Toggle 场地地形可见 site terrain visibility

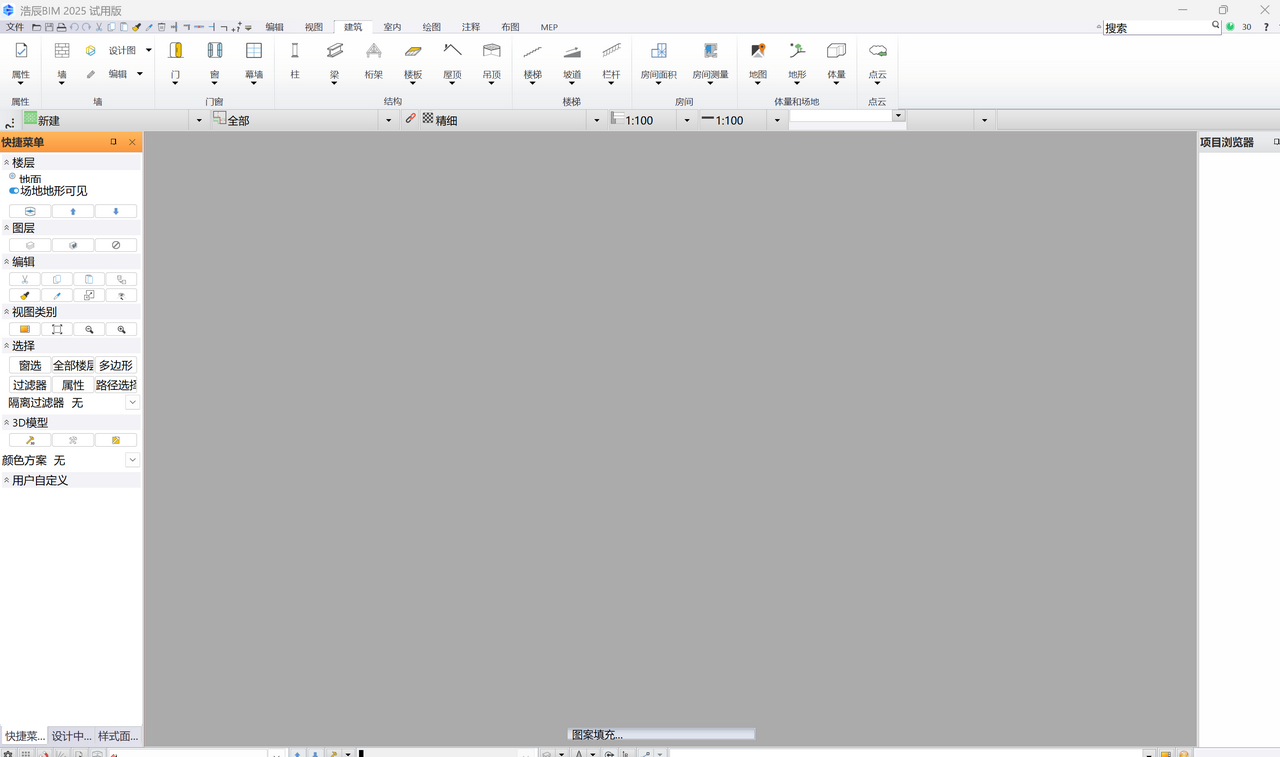pyautogui.click(x=14, y=191)
